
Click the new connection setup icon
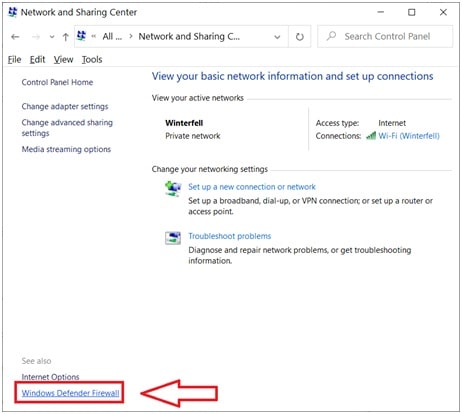[x=173, y=189]
